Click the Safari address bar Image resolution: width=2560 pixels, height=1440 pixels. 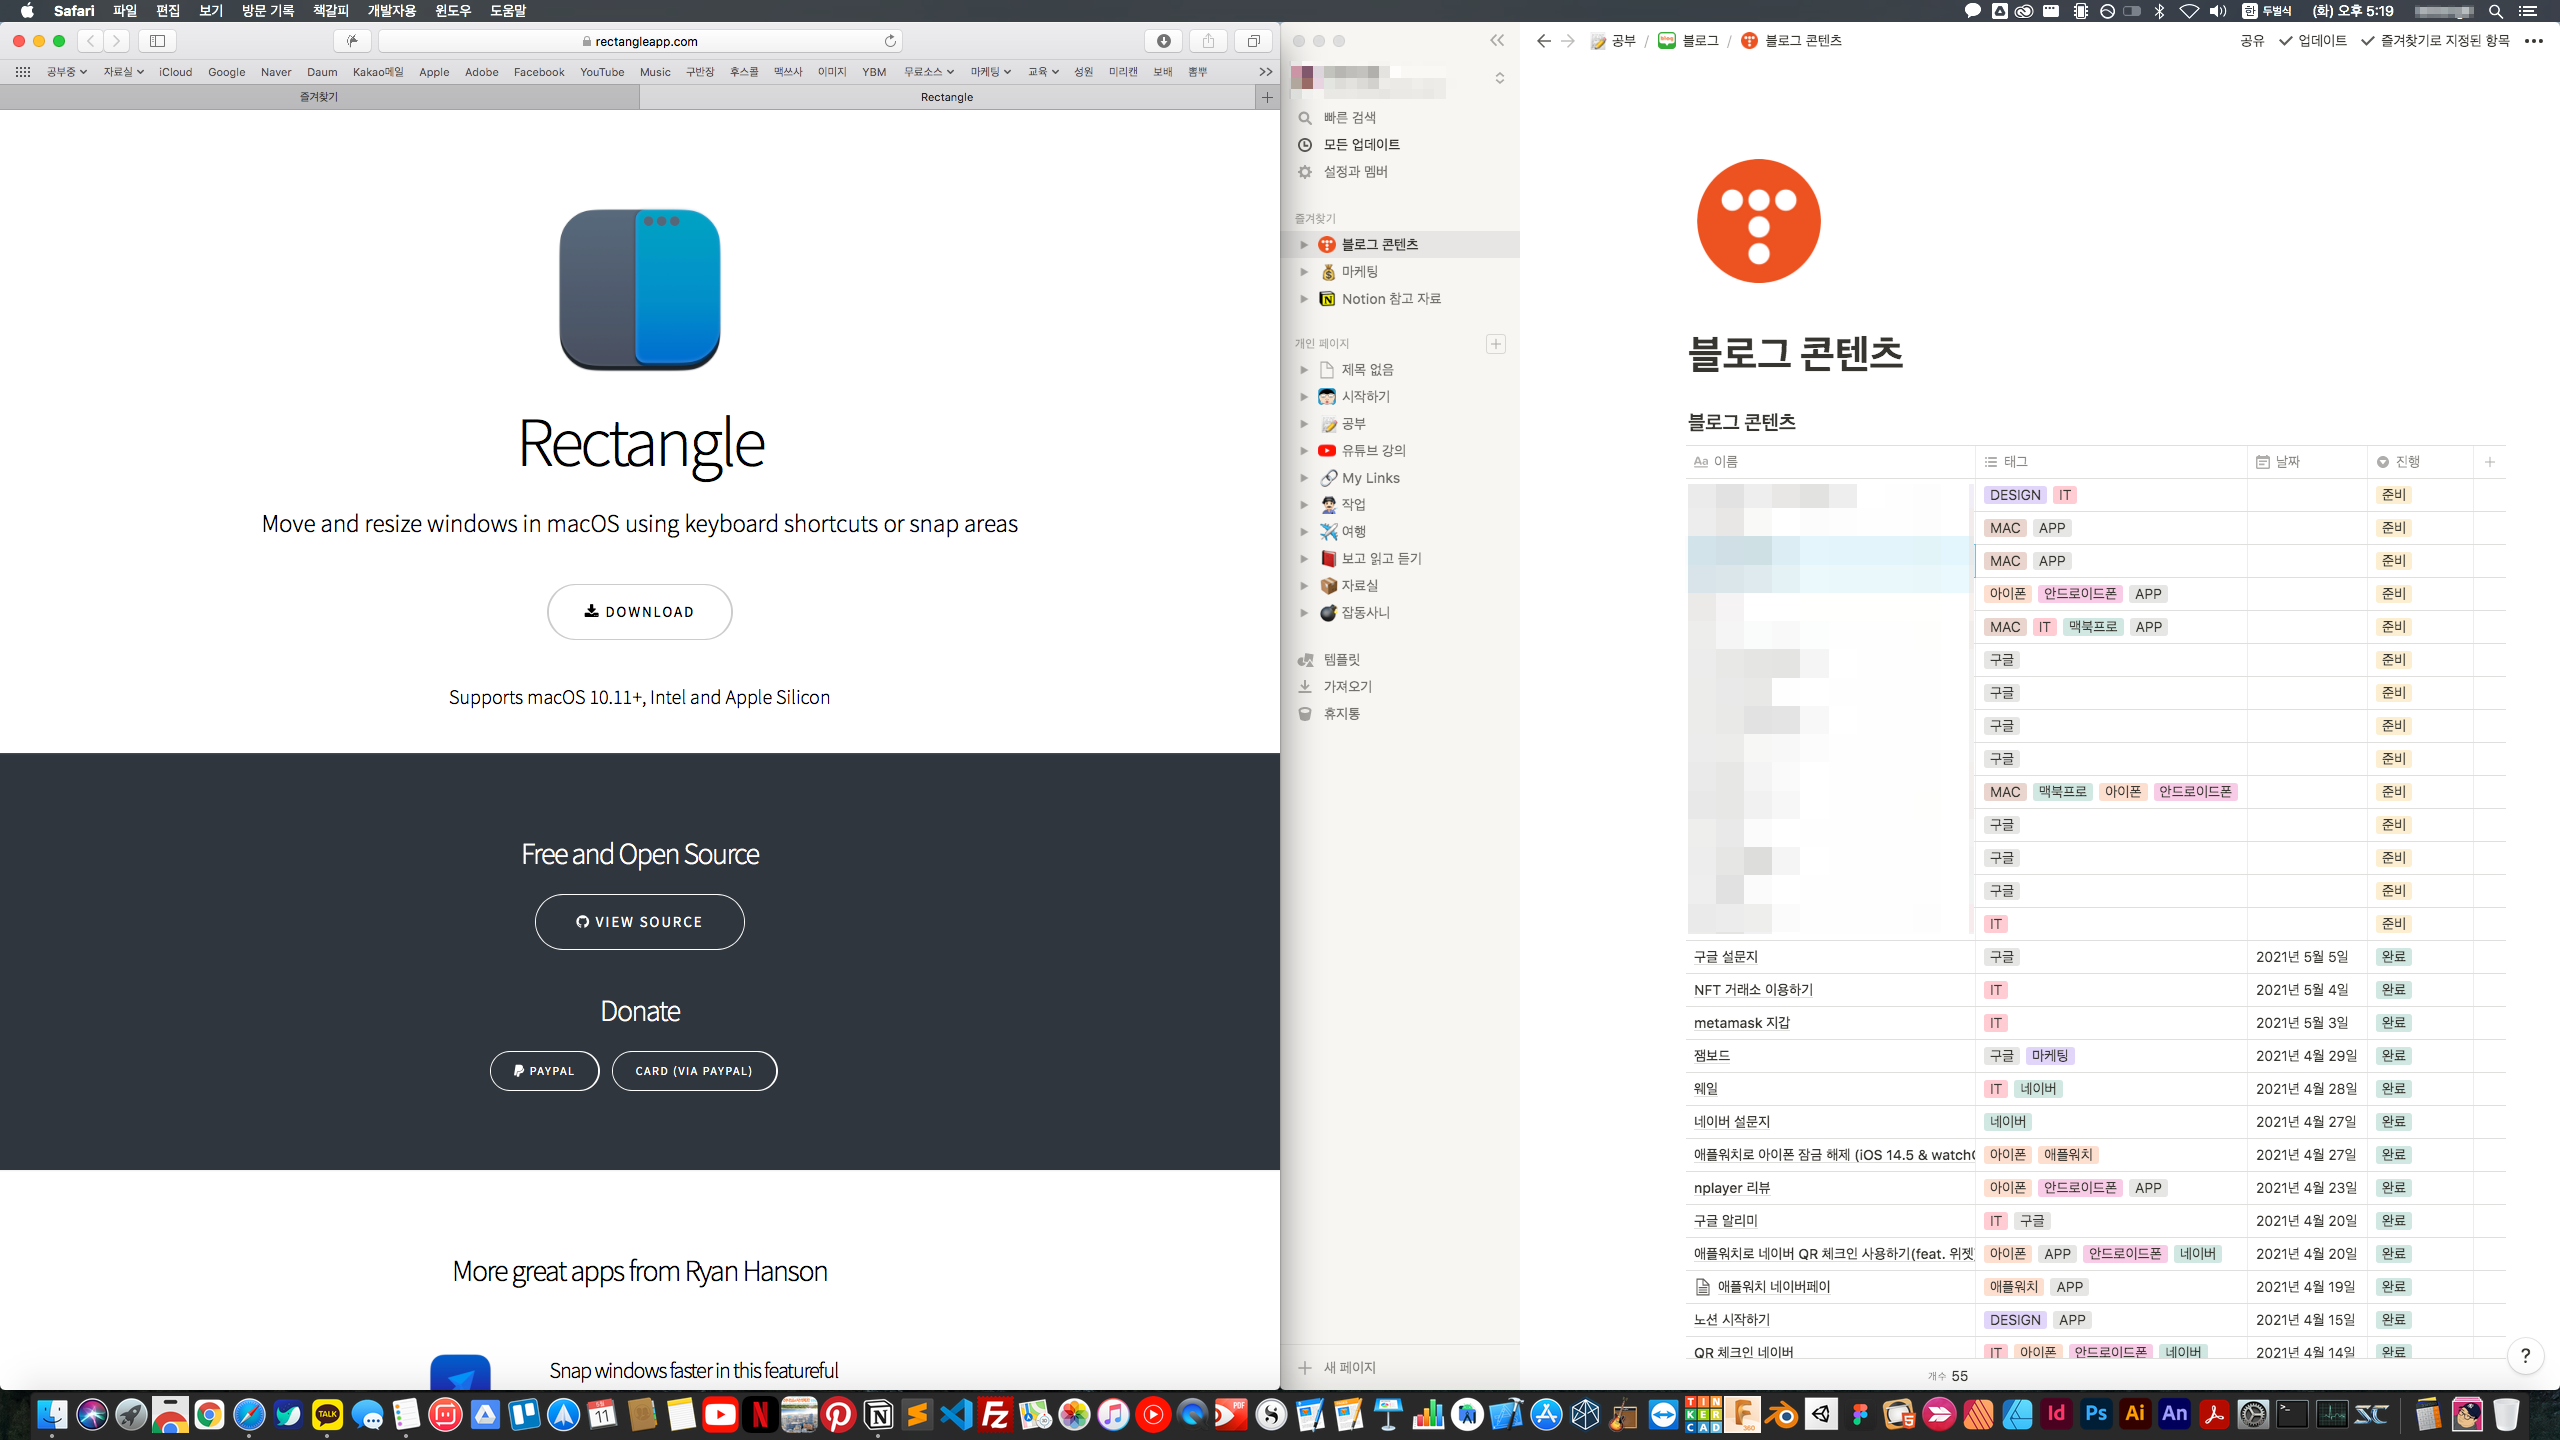click(x=640, y=41)
